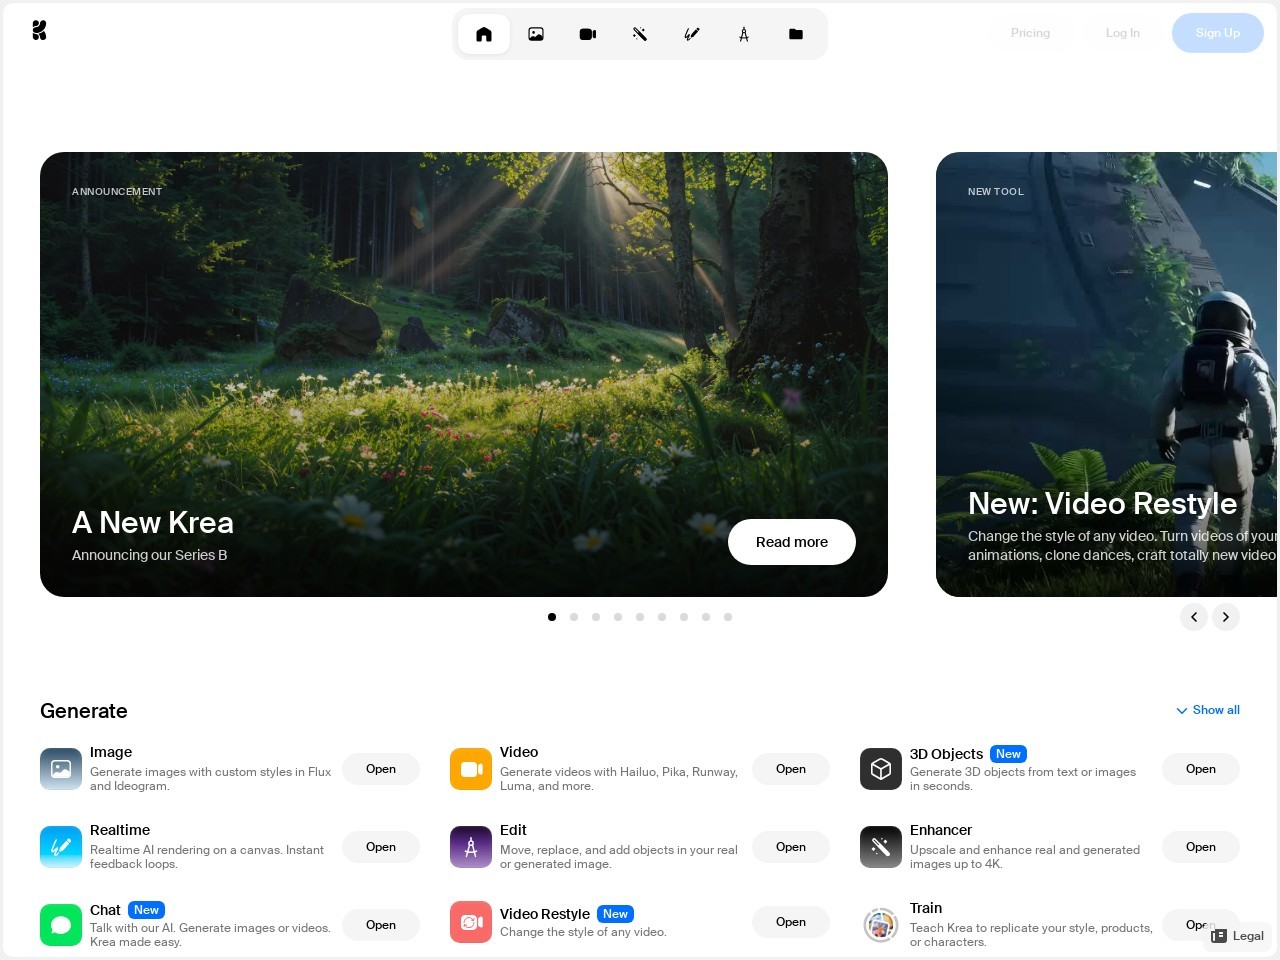Select the Edit compass icon in top navigation

pyautogui.click(x=744, y=34)
